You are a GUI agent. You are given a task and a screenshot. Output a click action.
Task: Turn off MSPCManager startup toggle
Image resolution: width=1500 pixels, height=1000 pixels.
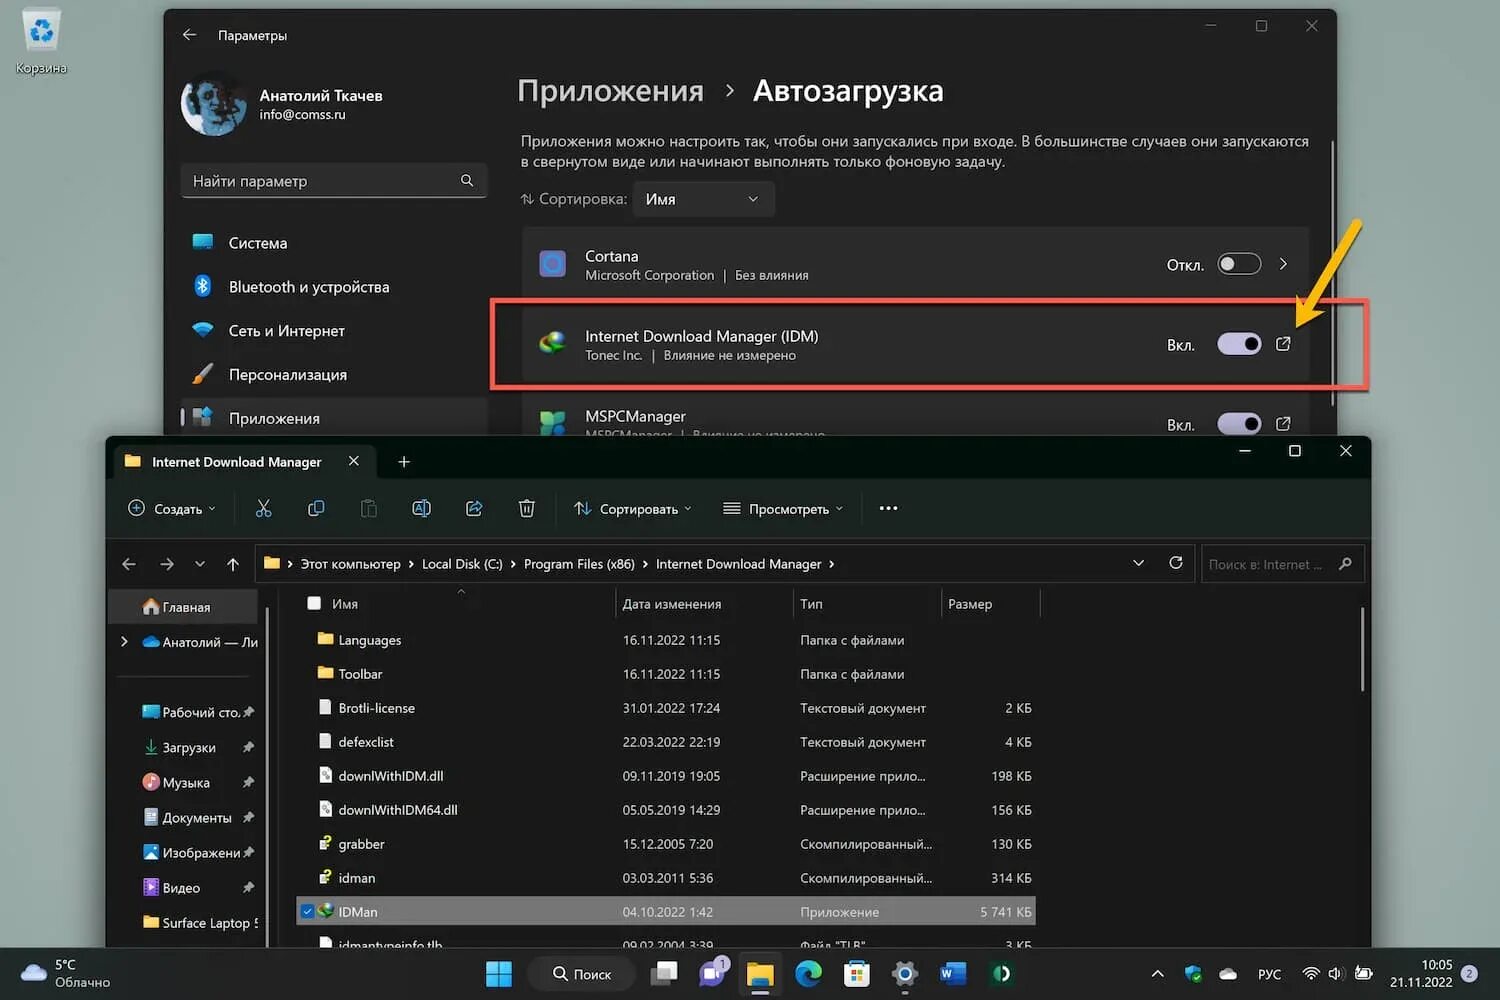tap(1239, 424)
